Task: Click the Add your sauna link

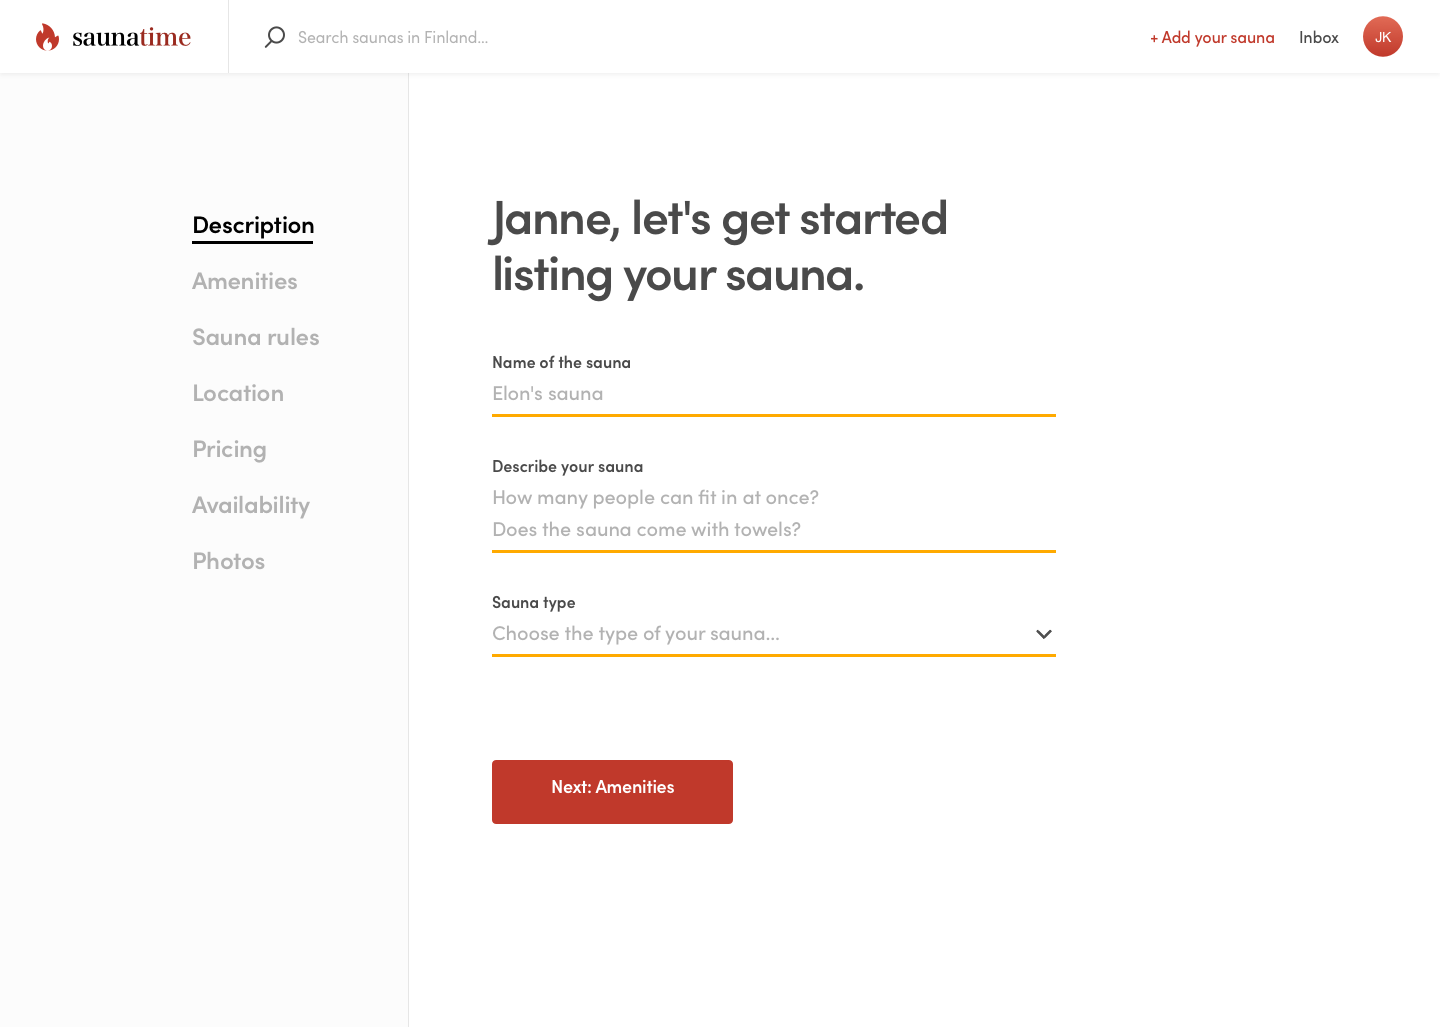Action: [x=1212, y=38]
